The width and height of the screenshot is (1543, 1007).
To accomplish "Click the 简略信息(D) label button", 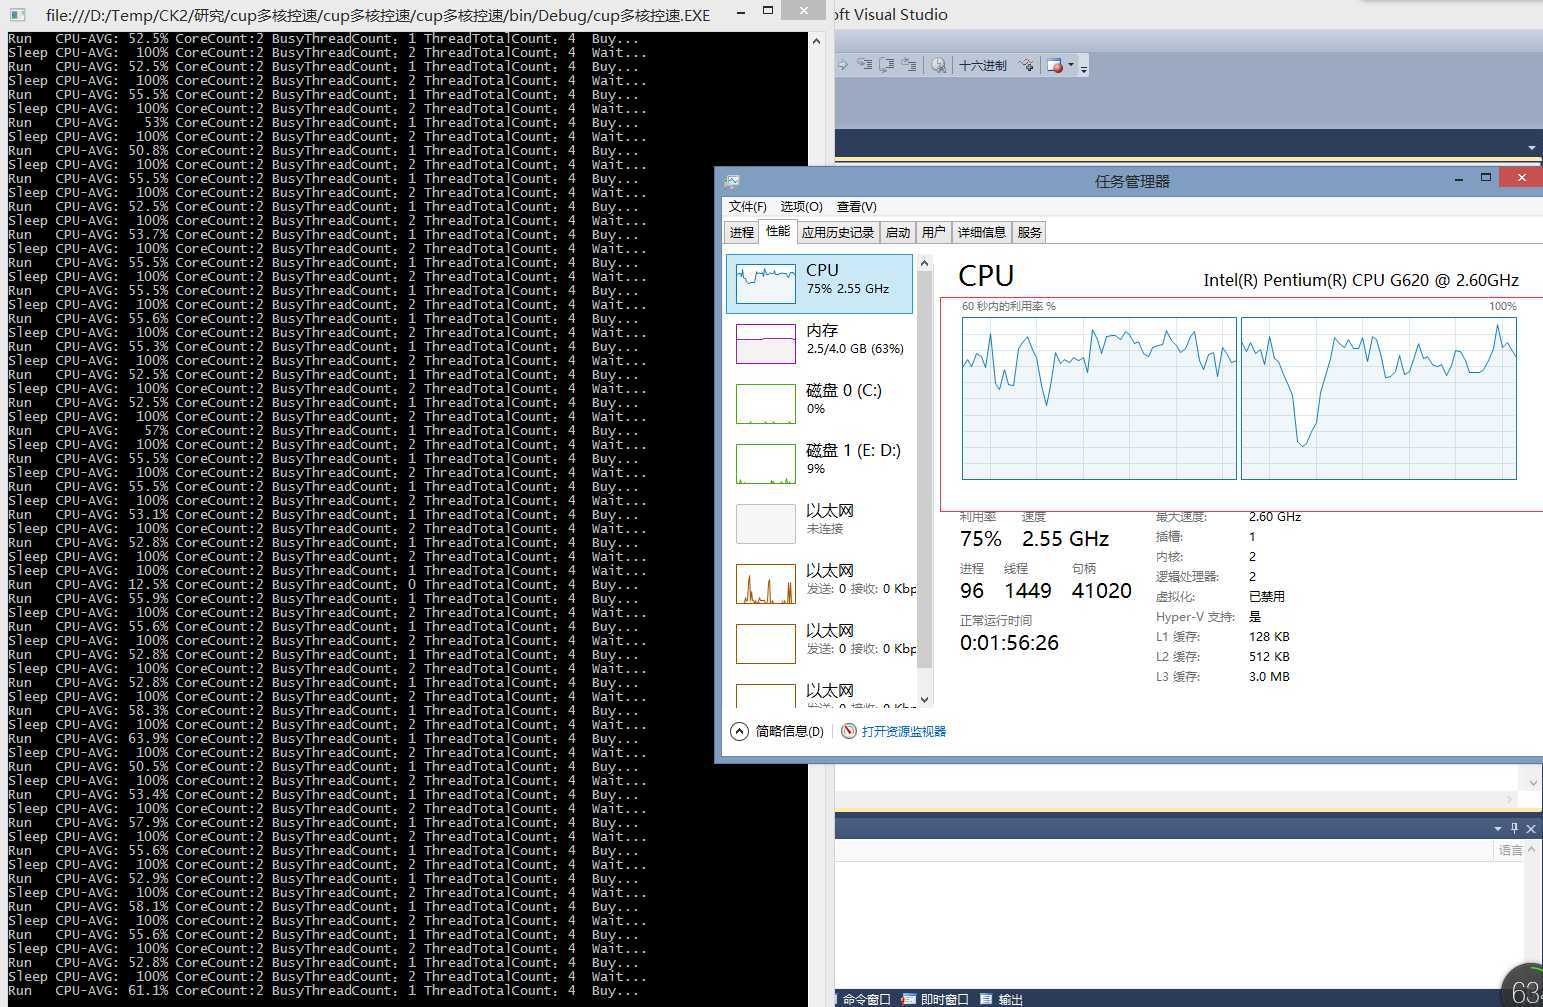I will pos(789,731).
